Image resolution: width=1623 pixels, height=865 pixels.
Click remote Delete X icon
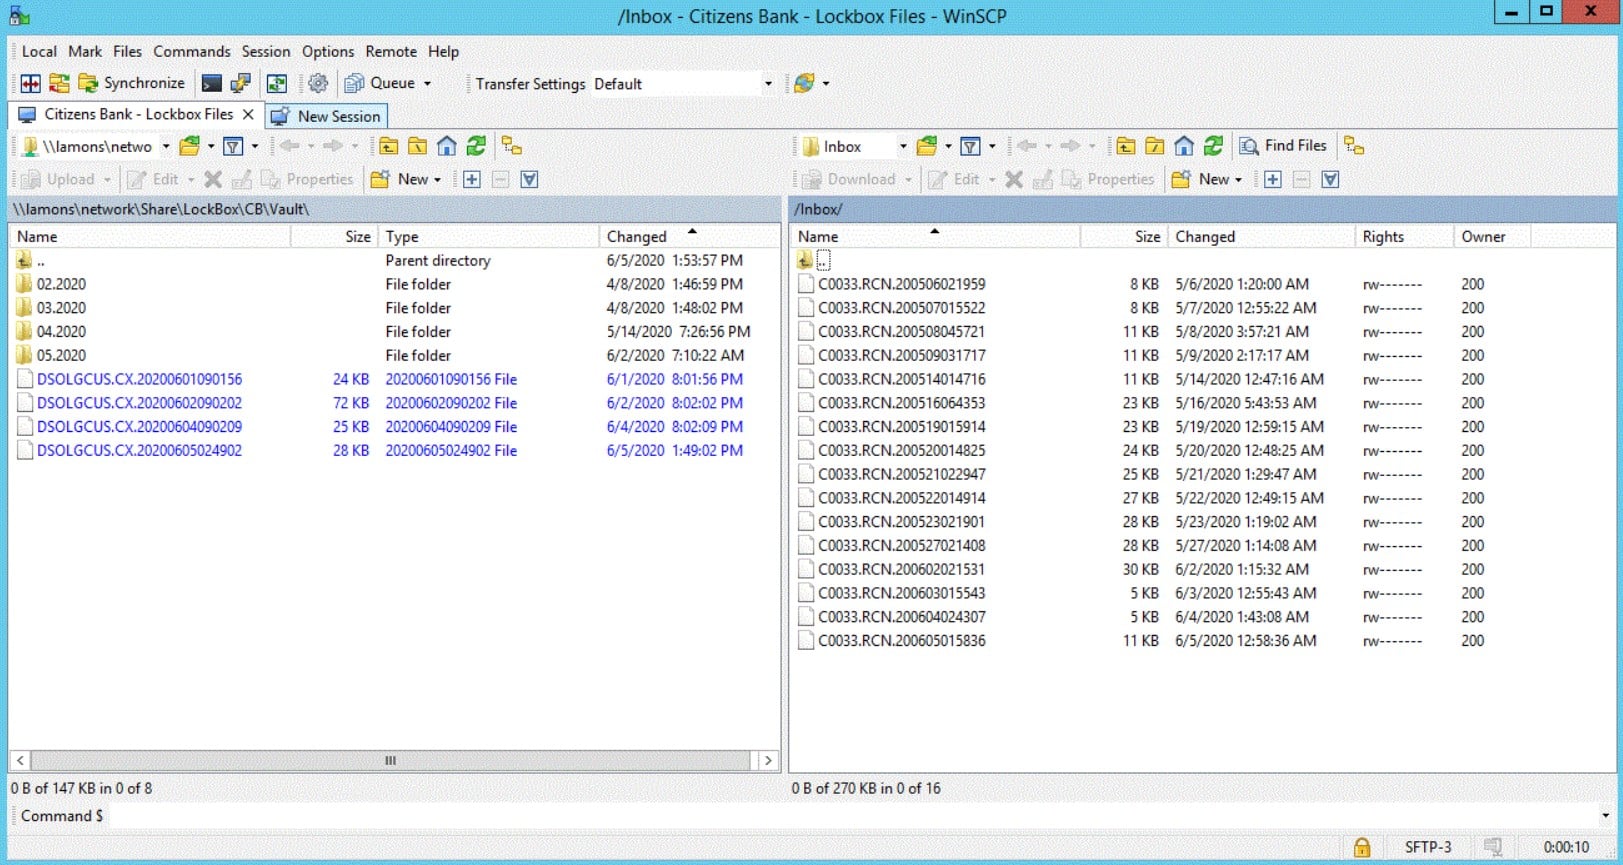[x=1014, y=179]
